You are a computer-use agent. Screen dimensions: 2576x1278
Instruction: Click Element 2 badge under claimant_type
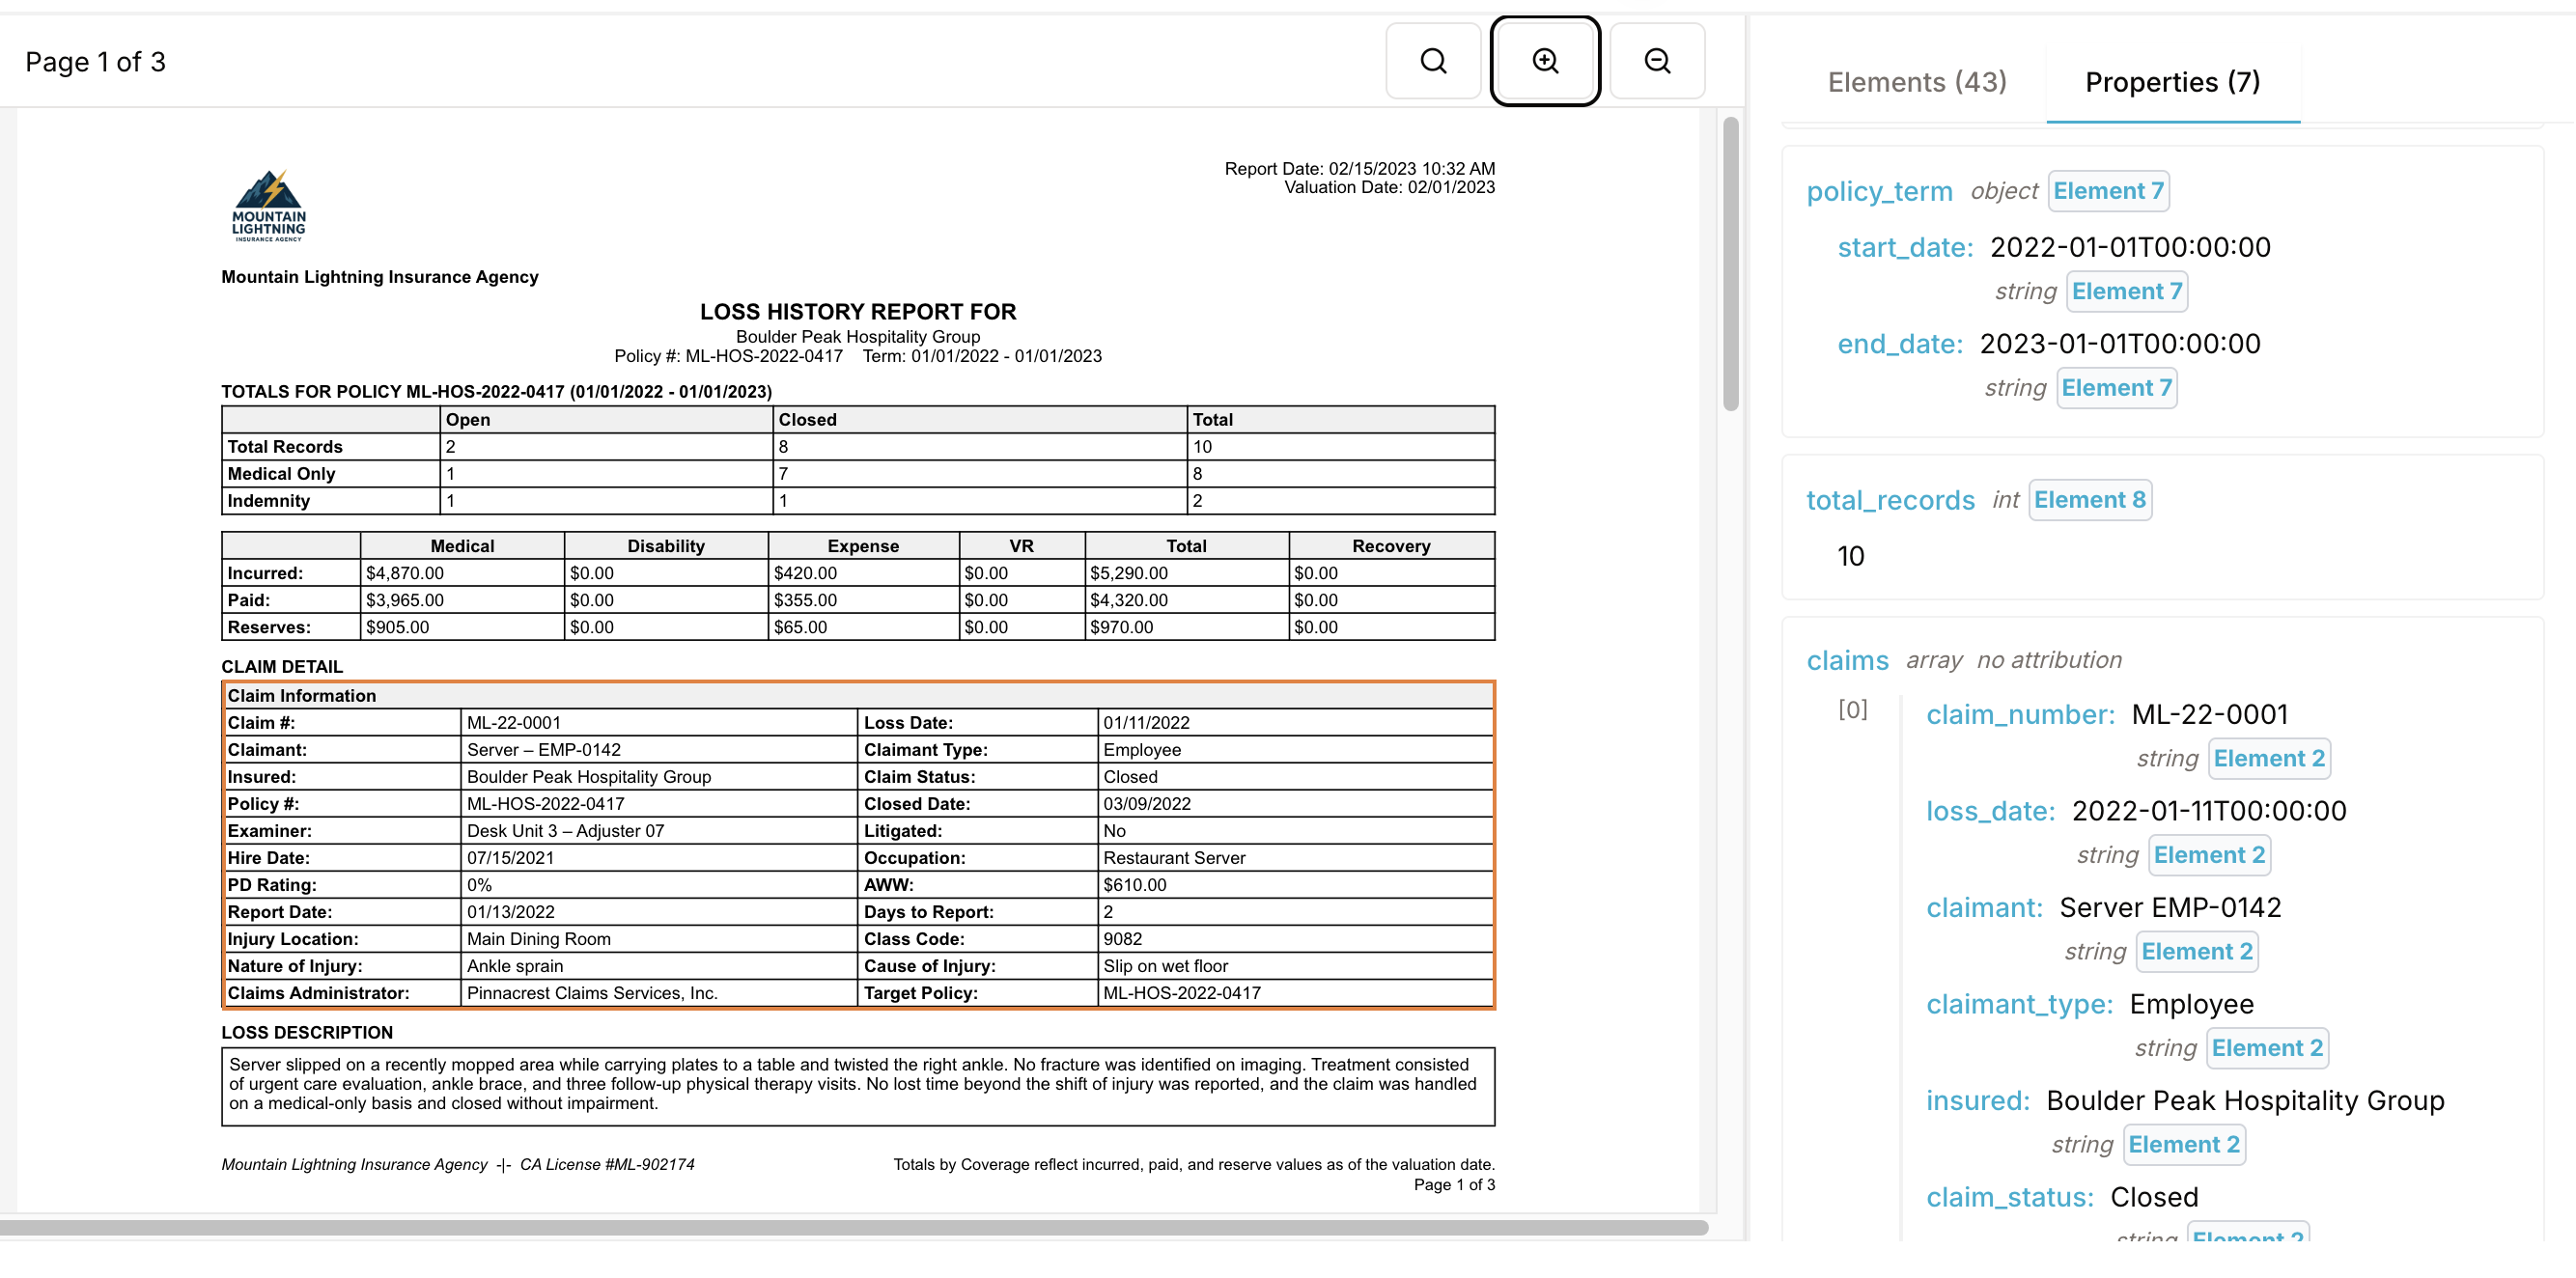pos(2266,1048)
